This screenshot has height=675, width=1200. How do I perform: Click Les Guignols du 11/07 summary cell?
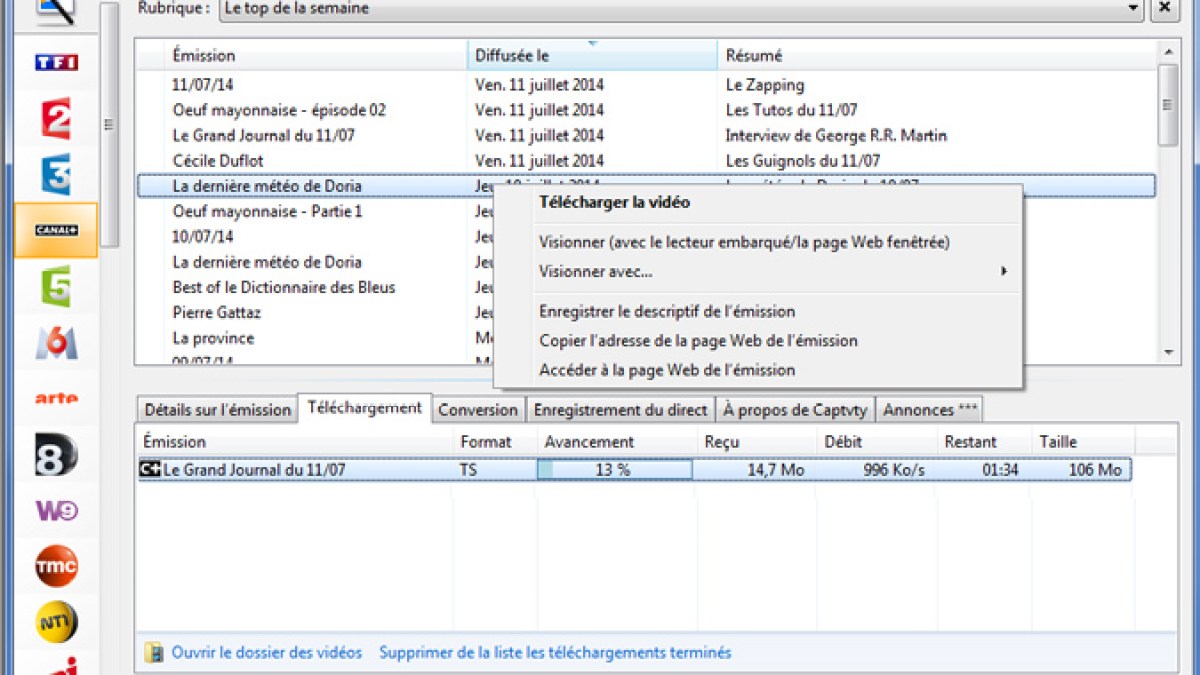tap(803, 160)
